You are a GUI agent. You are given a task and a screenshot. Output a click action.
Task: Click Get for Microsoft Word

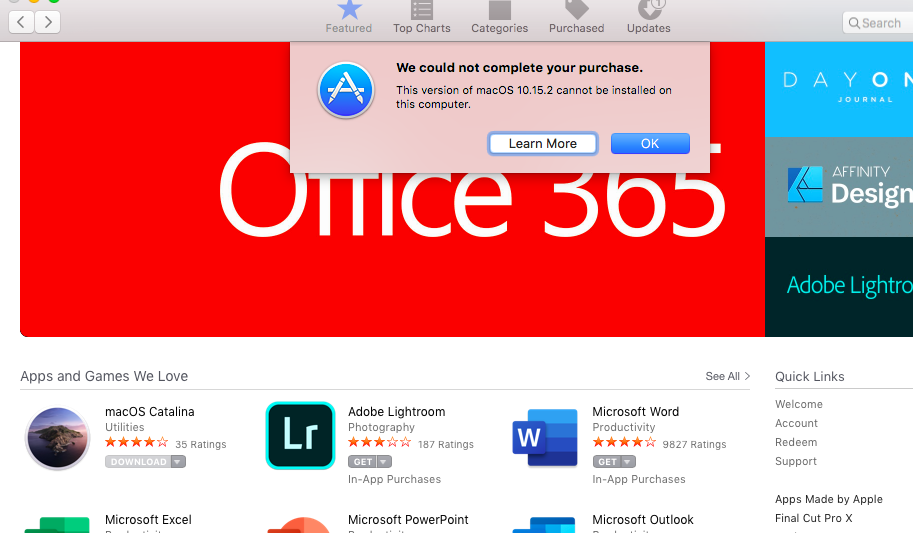[607, 462]
